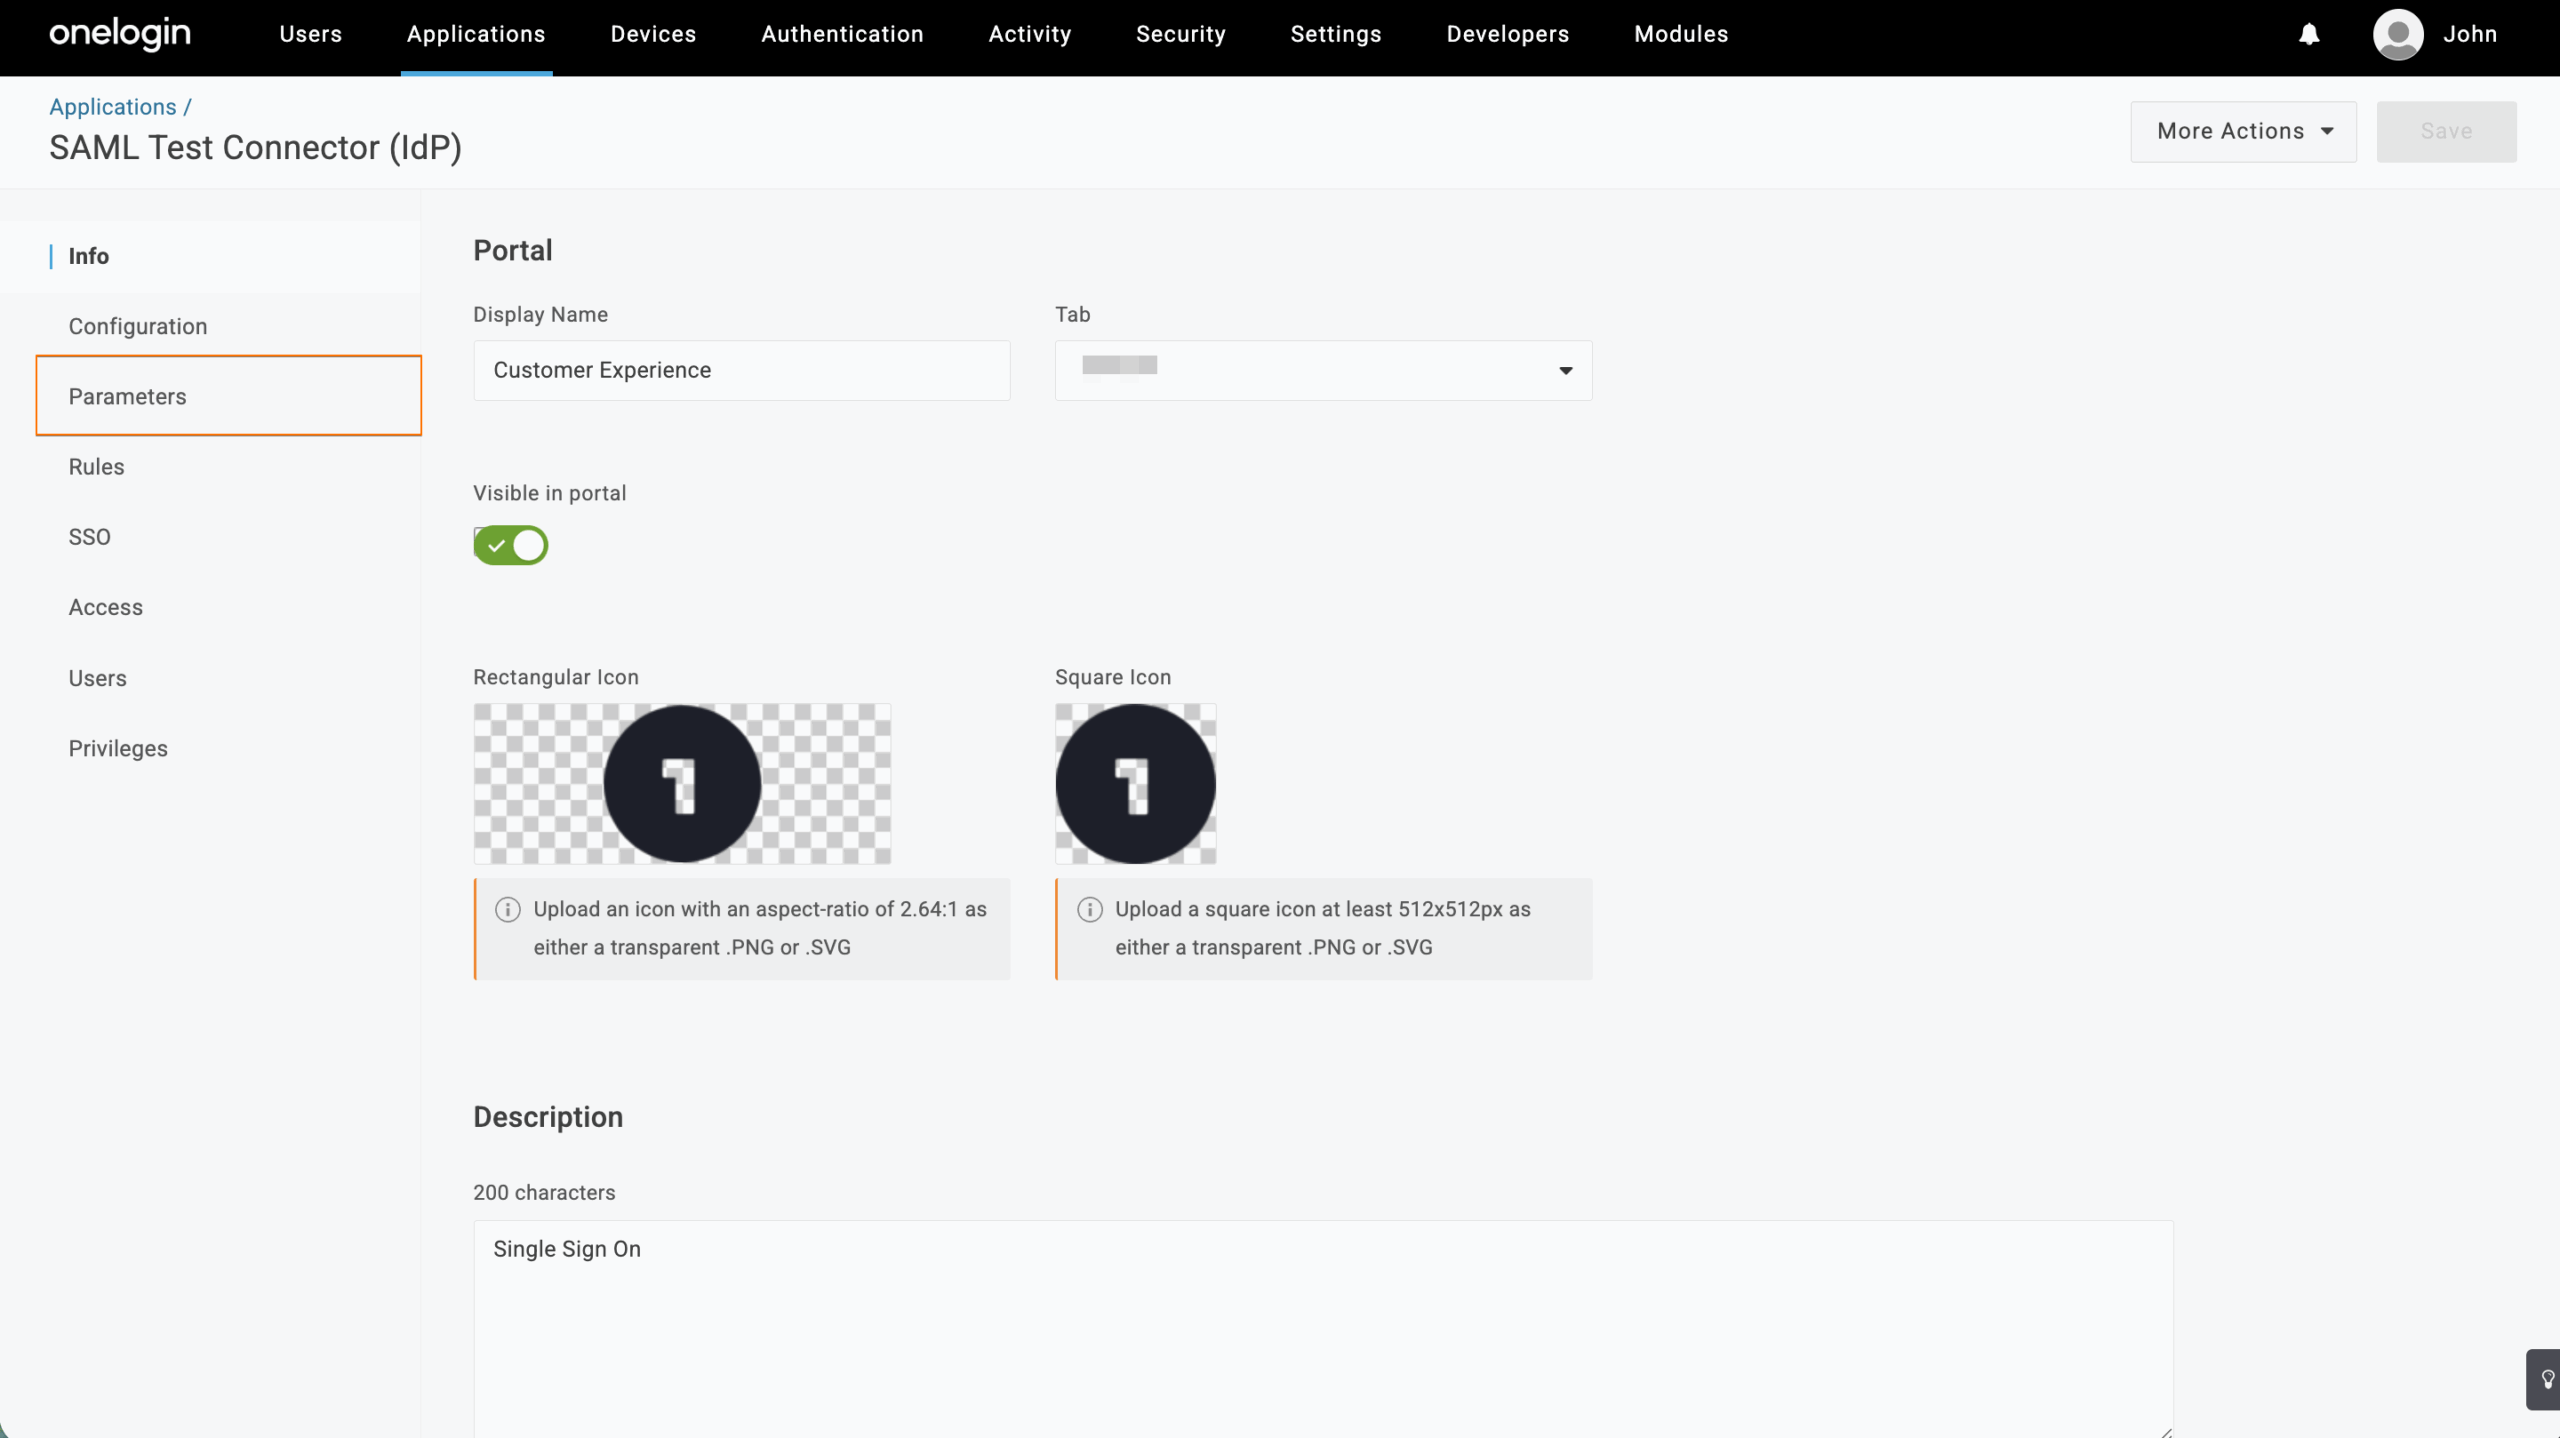Viewport: 2560px width, 1438px height.
Task: Click the lightbulb help icon at the bottom right
Action: tap(2546, 1380)
